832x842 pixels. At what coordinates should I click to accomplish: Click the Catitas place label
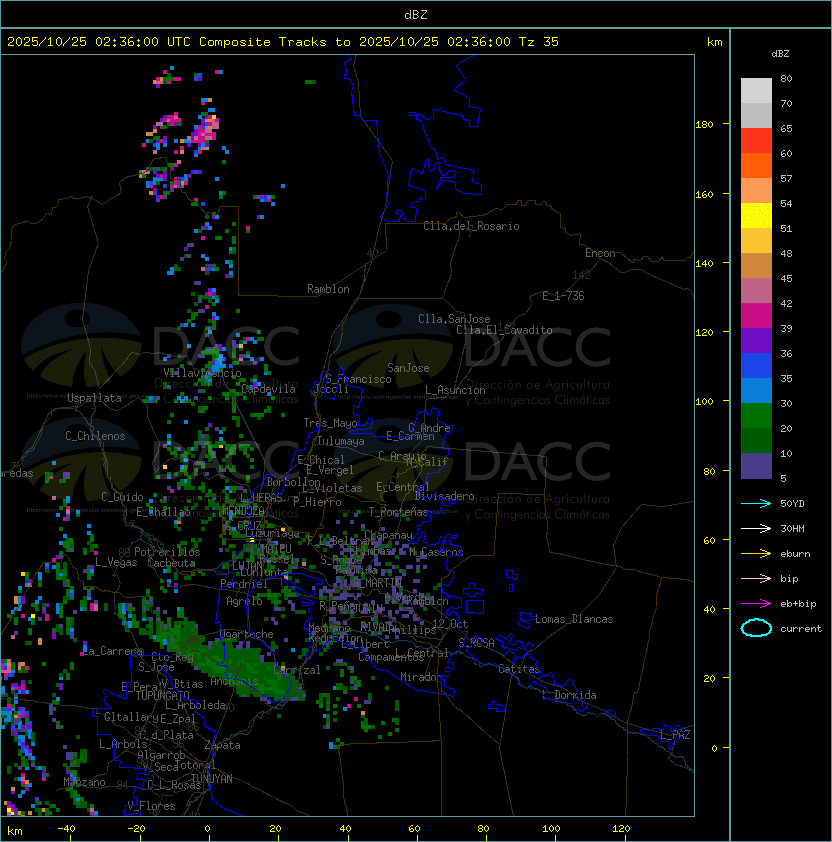[519, 669]
